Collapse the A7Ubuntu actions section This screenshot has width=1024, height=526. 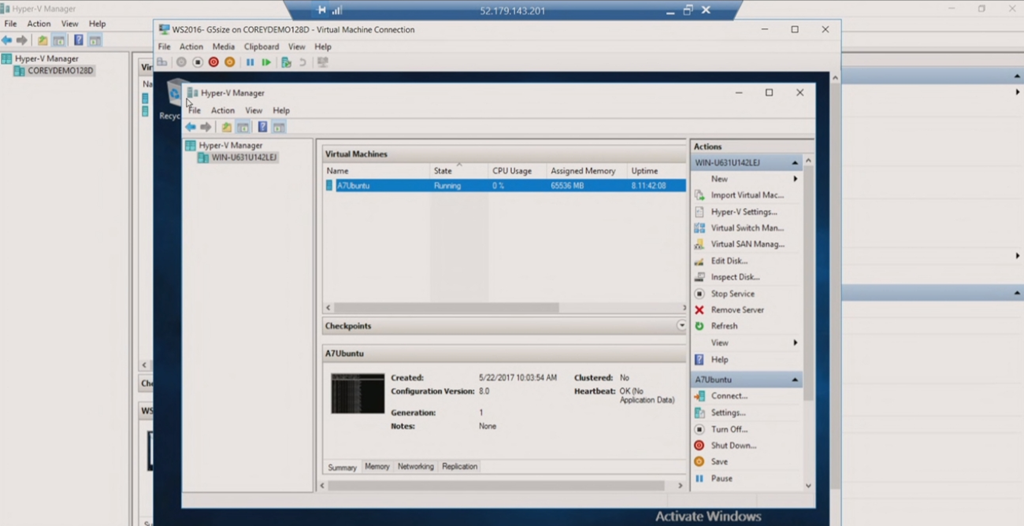[796, 380]
